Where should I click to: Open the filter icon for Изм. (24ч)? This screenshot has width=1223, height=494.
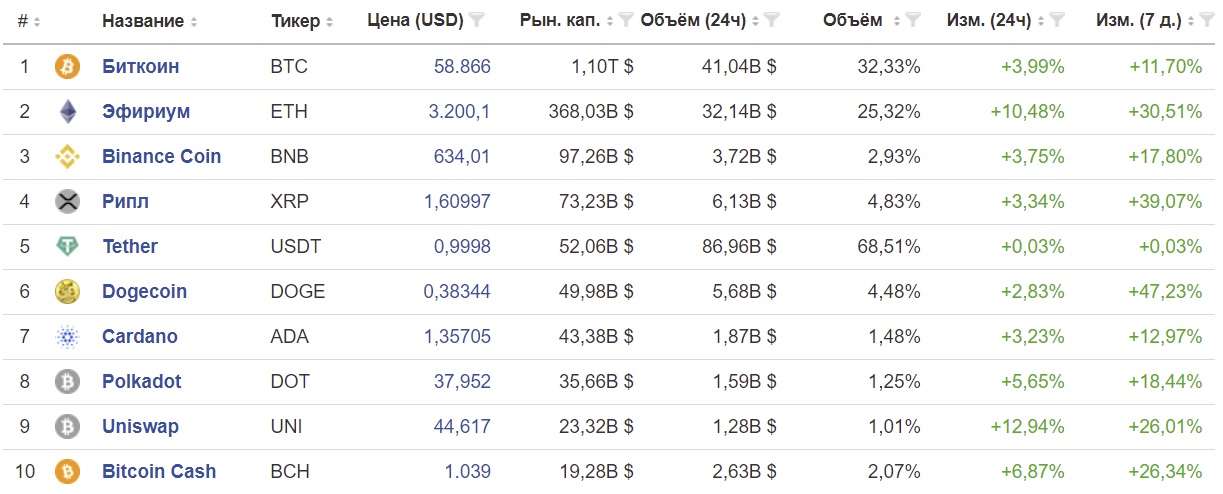1058,20
